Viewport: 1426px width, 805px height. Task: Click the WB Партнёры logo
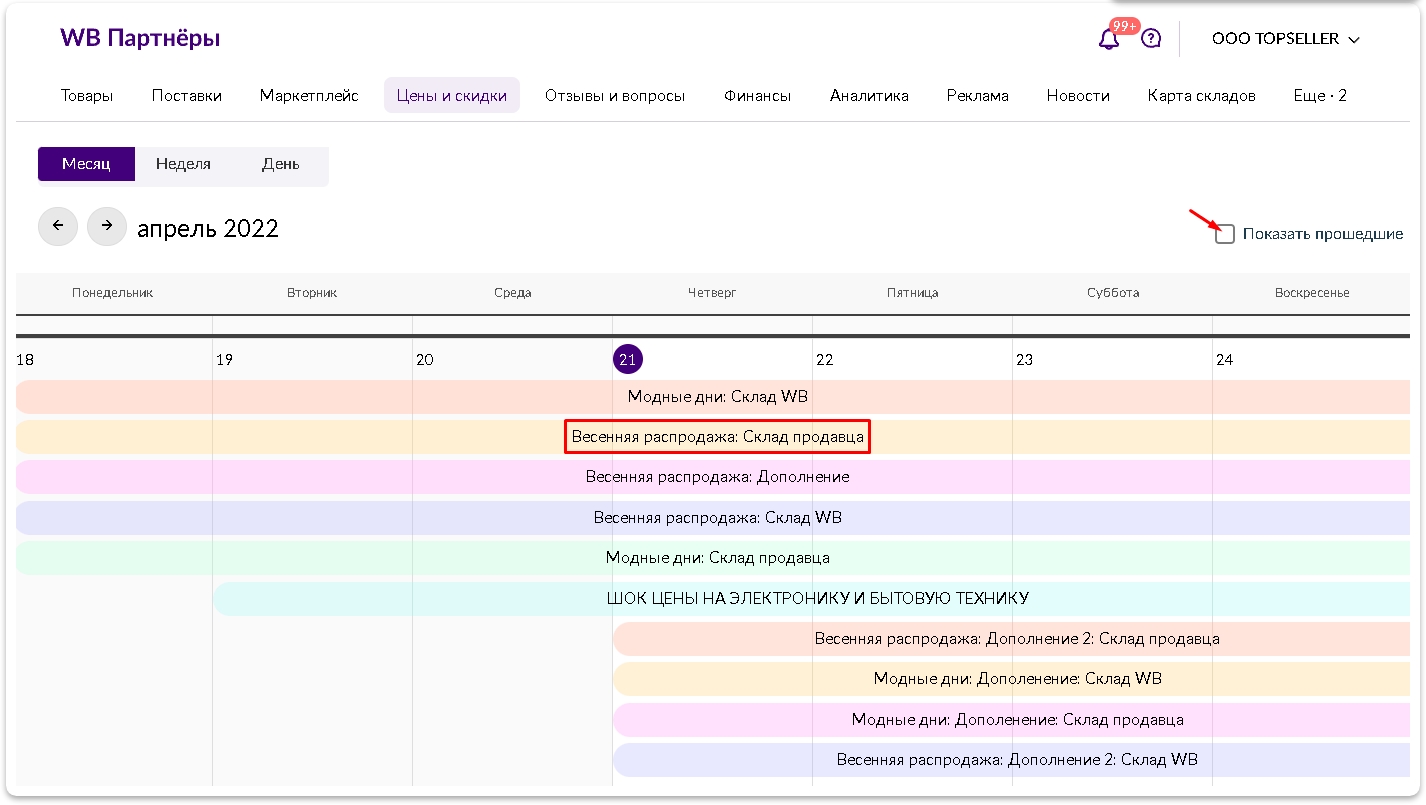click(140, 38)
